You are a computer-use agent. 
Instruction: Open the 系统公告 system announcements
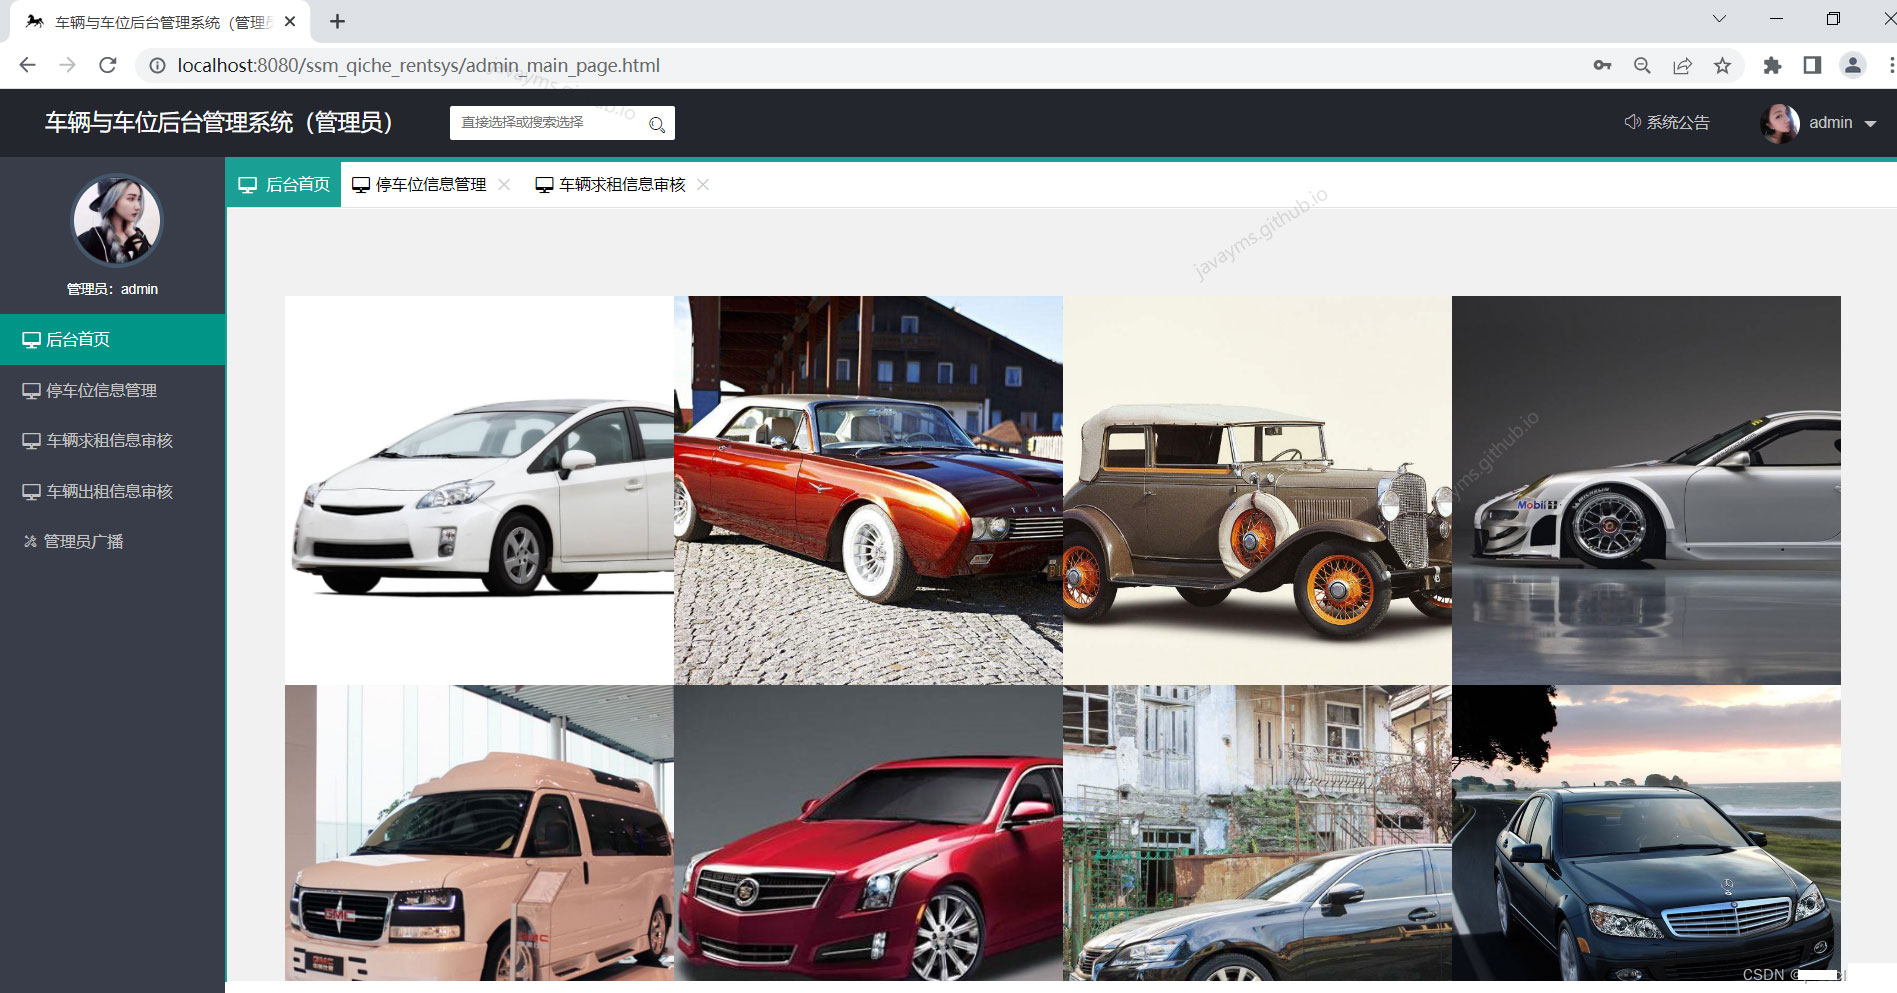coord(1667,122)
